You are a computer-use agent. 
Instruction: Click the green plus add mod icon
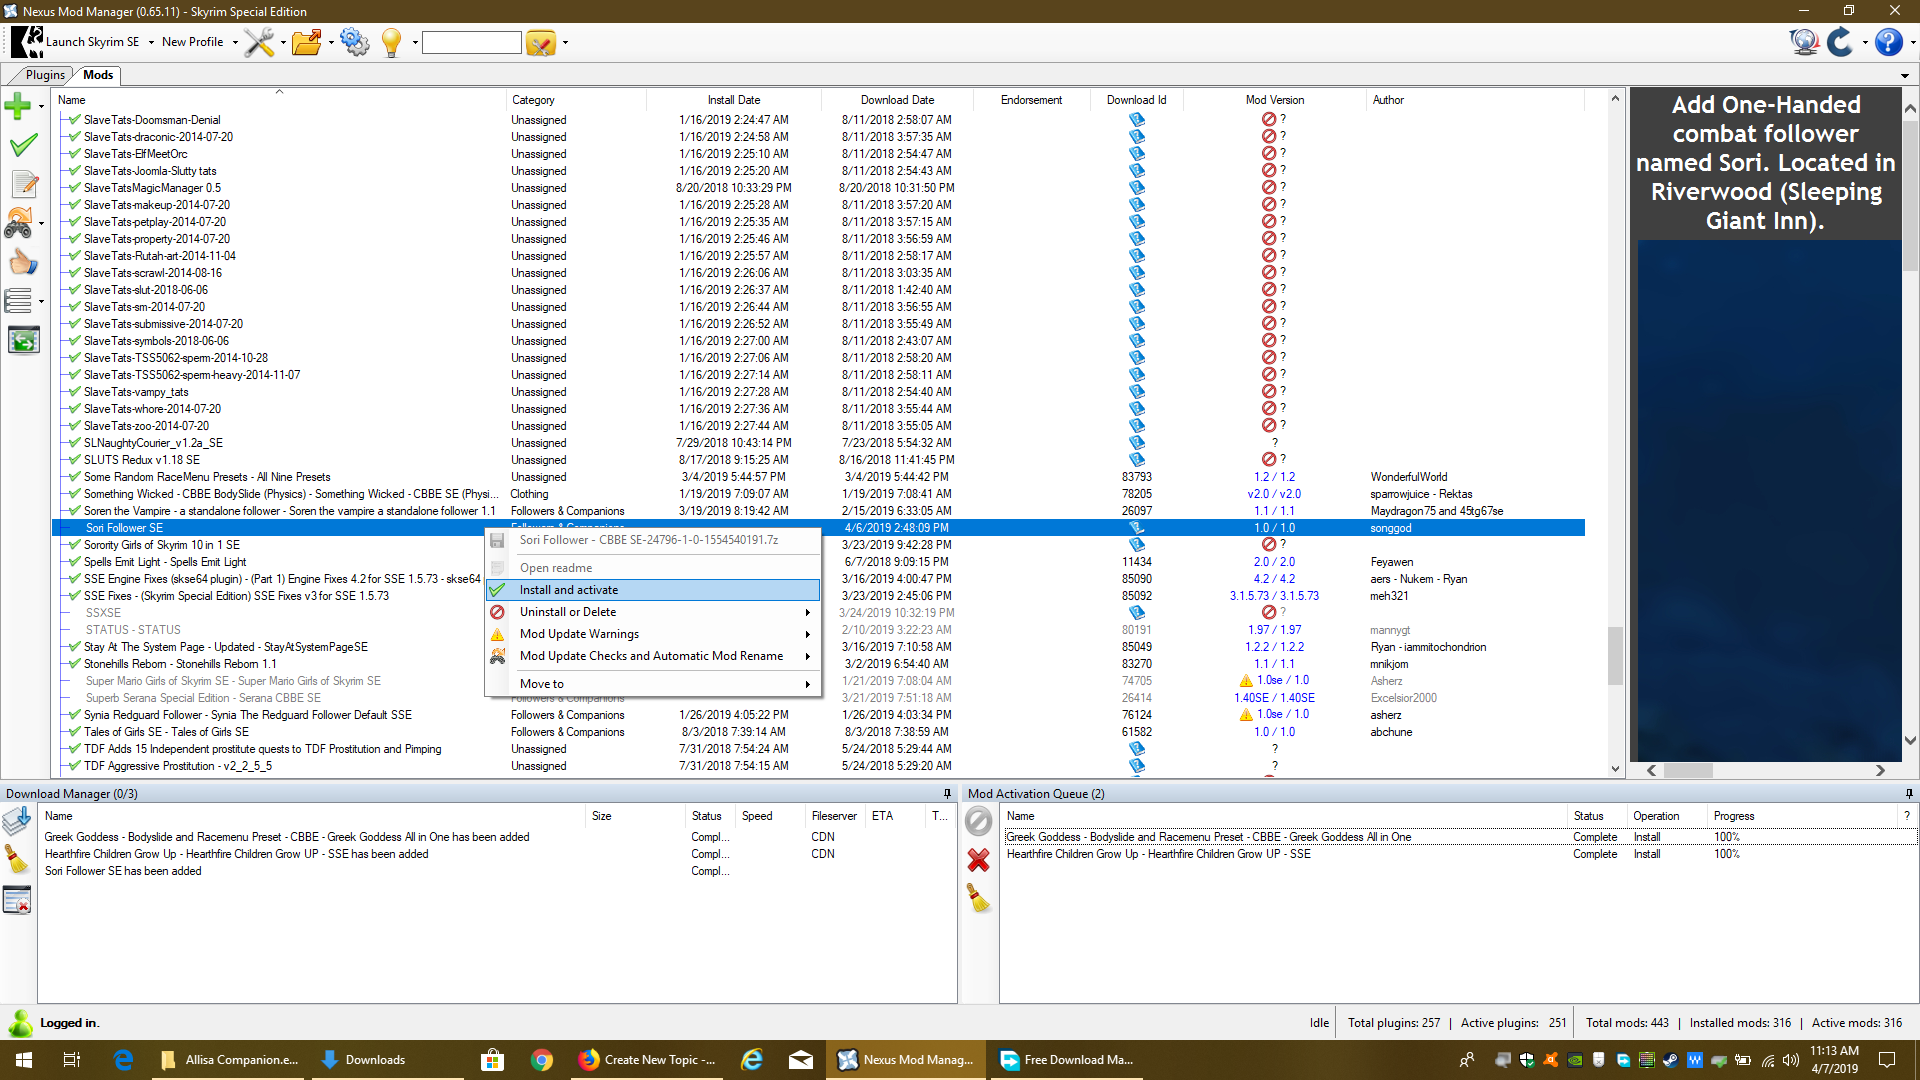coord(18,105)
